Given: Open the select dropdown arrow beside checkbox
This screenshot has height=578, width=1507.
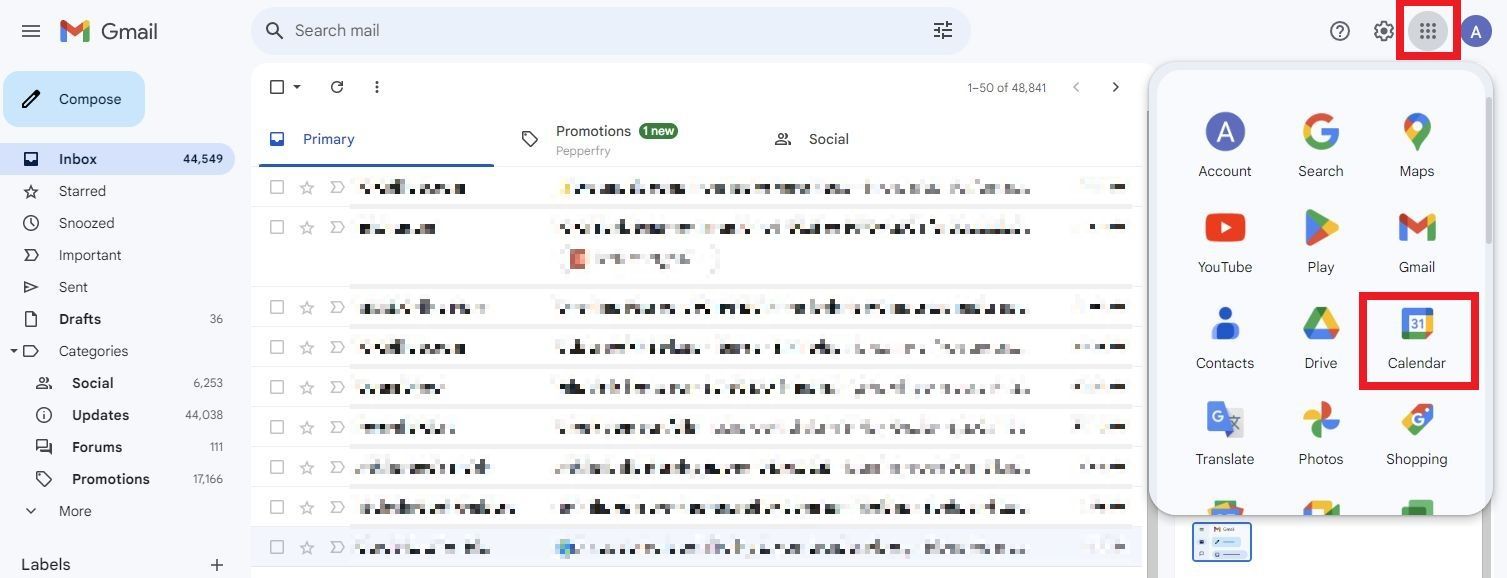Looking at the screenshot, I should [297, 87].
